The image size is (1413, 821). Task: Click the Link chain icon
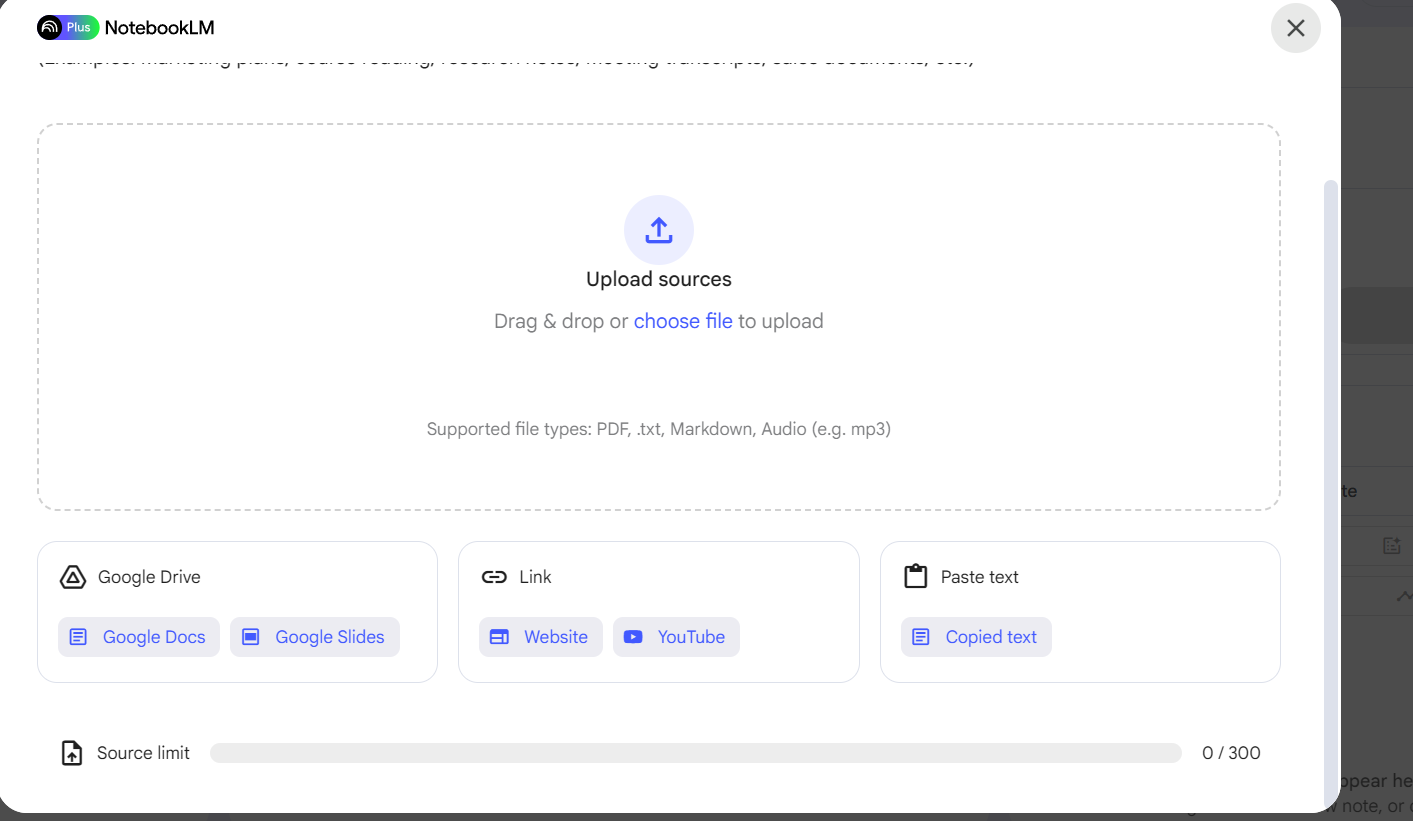click(x=494, y=577)
